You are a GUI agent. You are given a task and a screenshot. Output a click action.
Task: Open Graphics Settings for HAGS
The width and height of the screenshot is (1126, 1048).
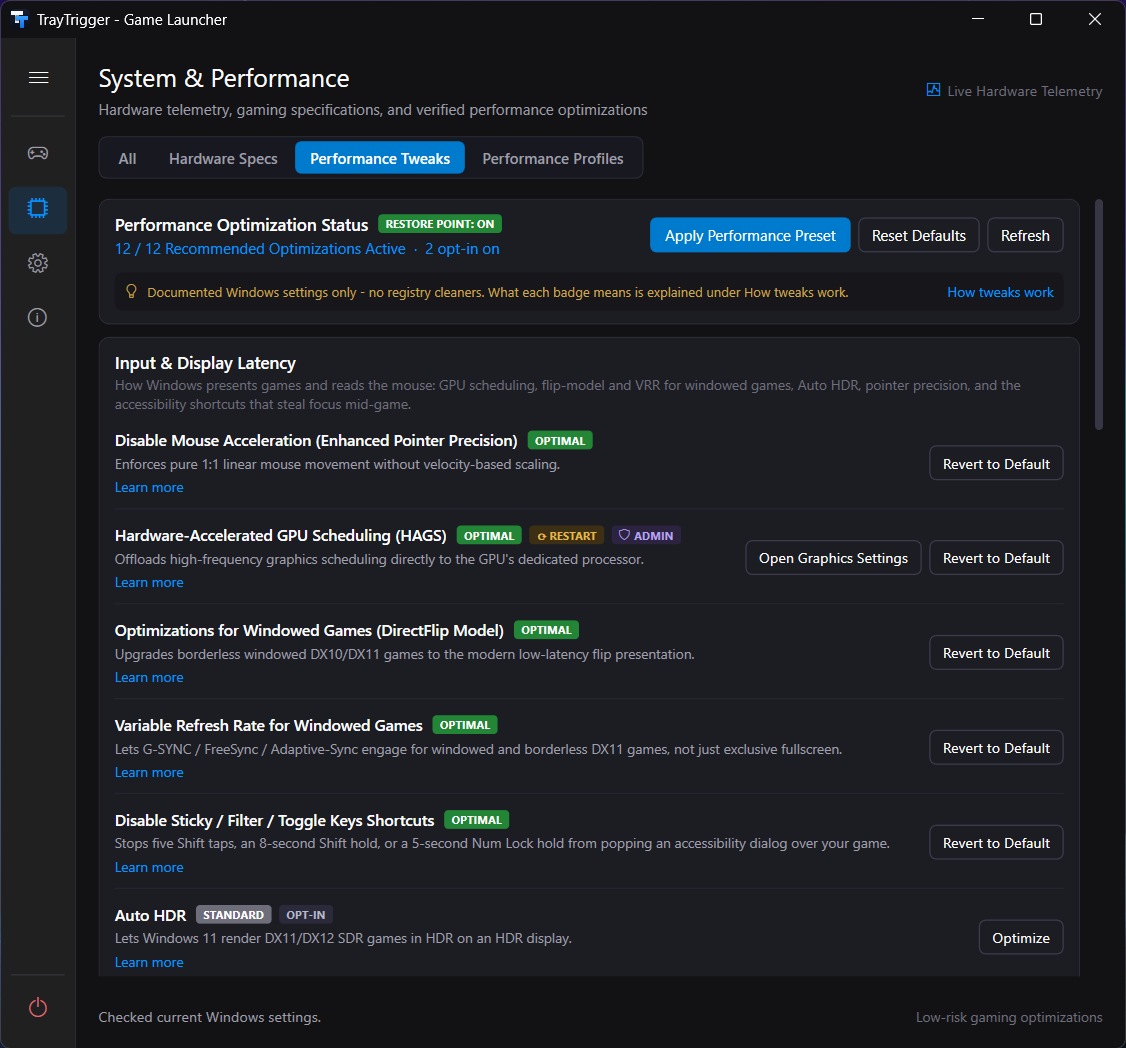(833, 558)
